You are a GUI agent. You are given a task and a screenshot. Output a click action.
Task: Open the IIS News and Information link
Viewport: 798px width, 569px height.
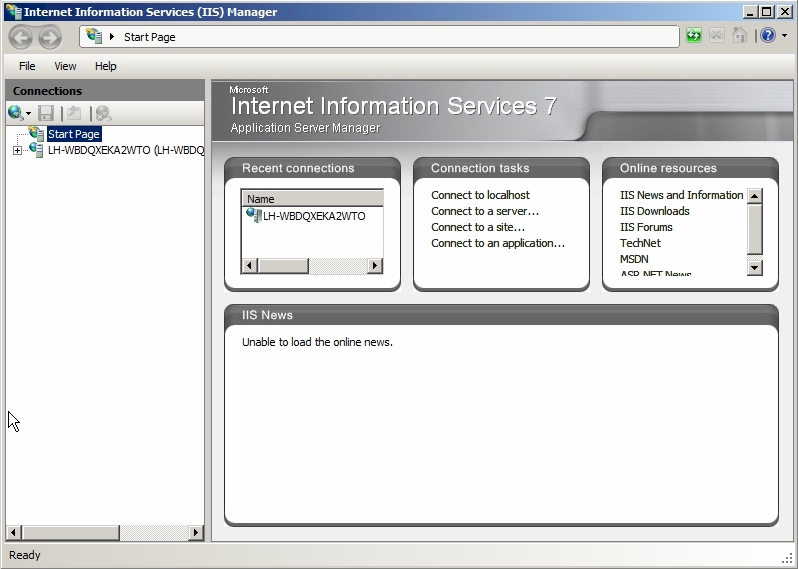coord(681,195)
